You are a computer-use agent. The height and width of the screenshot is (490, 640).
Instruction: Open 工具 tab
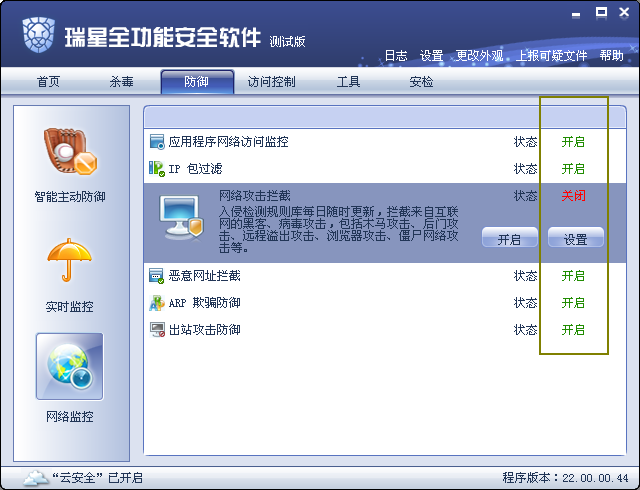click(348, 82)
